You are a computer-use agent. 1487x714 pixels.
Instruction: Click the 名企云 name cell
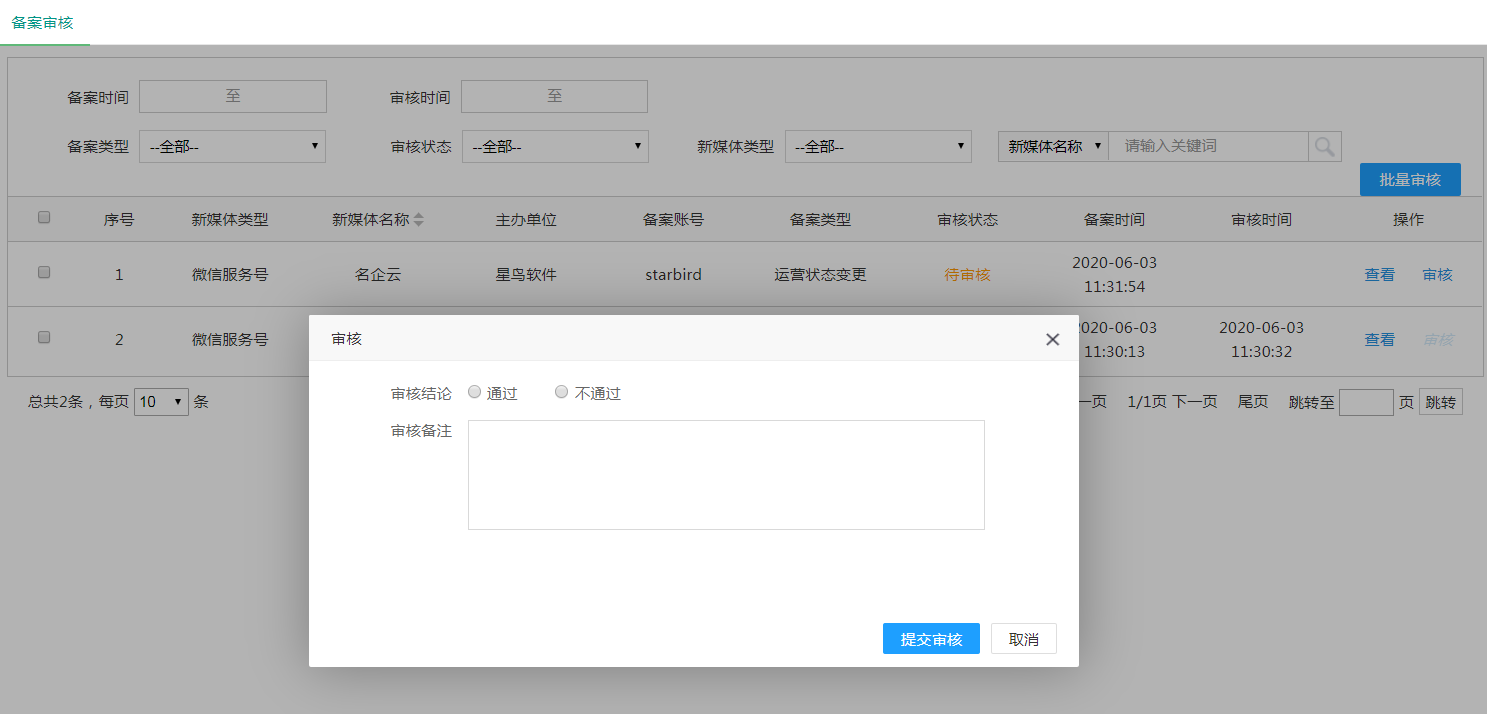click(x=378, y=275)
